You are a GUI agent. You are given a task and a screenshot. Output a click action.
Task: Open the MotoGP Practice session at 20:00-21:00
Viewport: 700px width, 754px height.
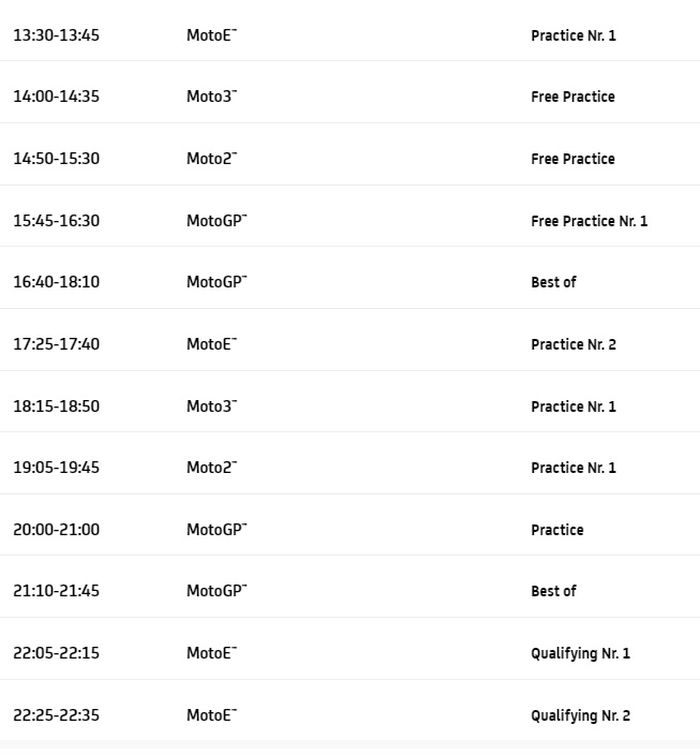click(557, 530)
